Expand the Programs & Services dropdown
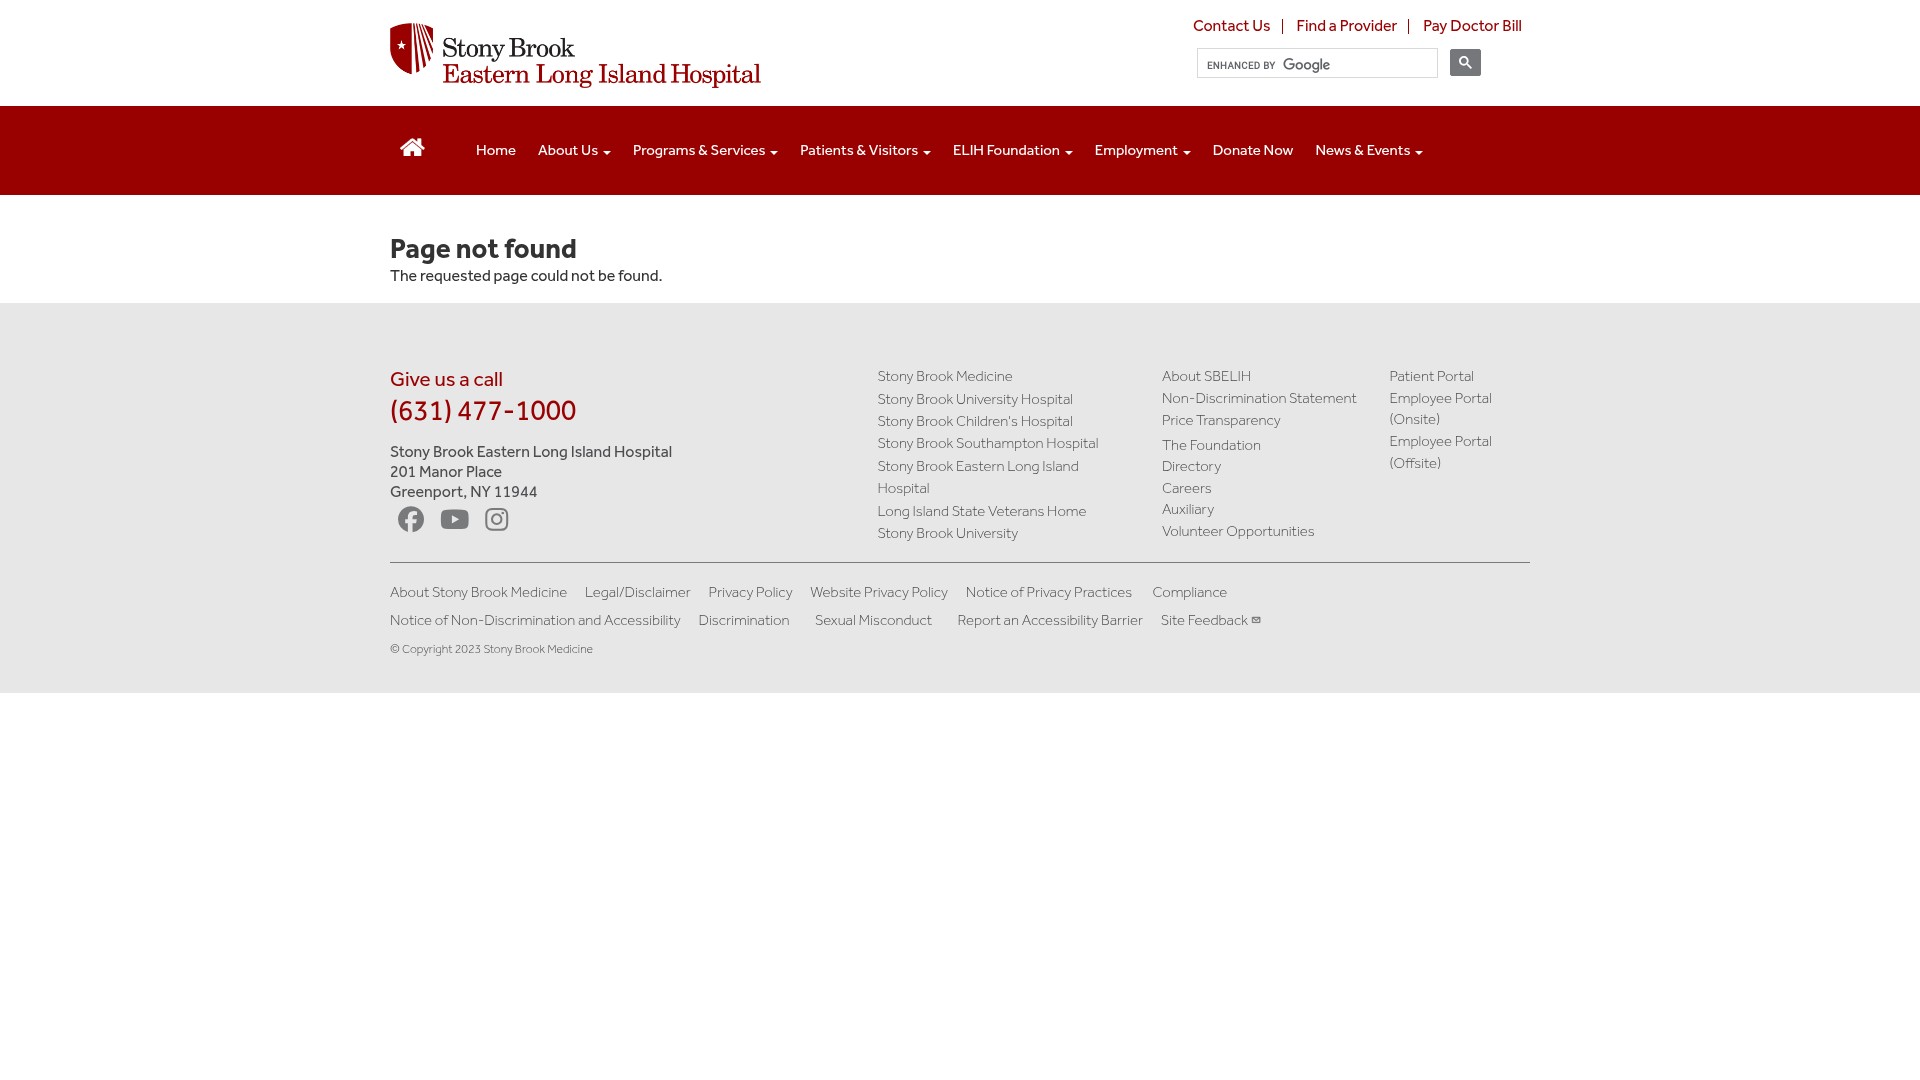The height and width of the screenshot is (1080, 1920). [x=705, y=150]
